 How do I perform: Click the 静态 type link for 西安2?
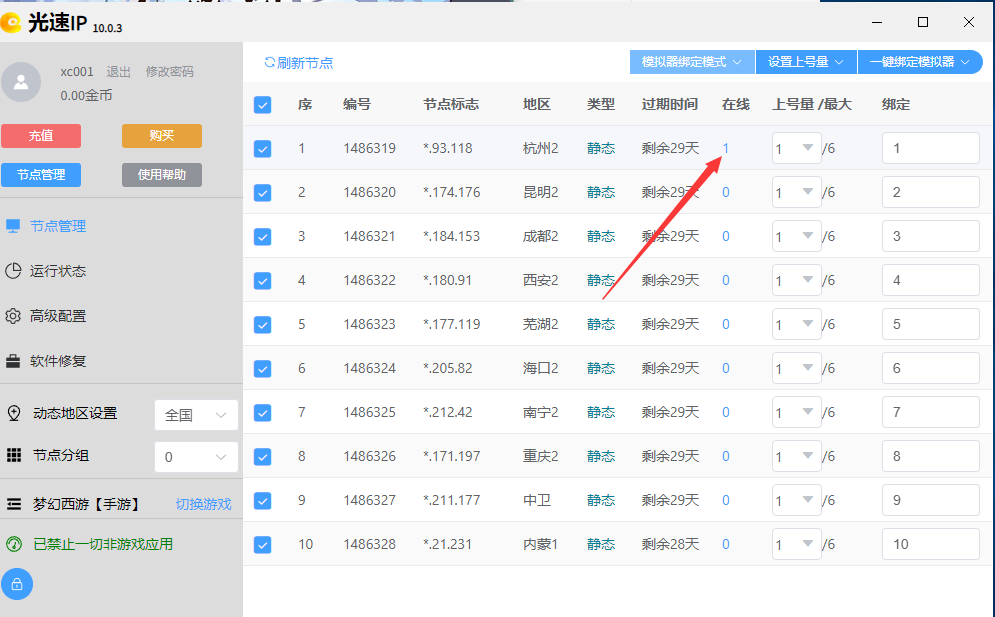(601, 280)
